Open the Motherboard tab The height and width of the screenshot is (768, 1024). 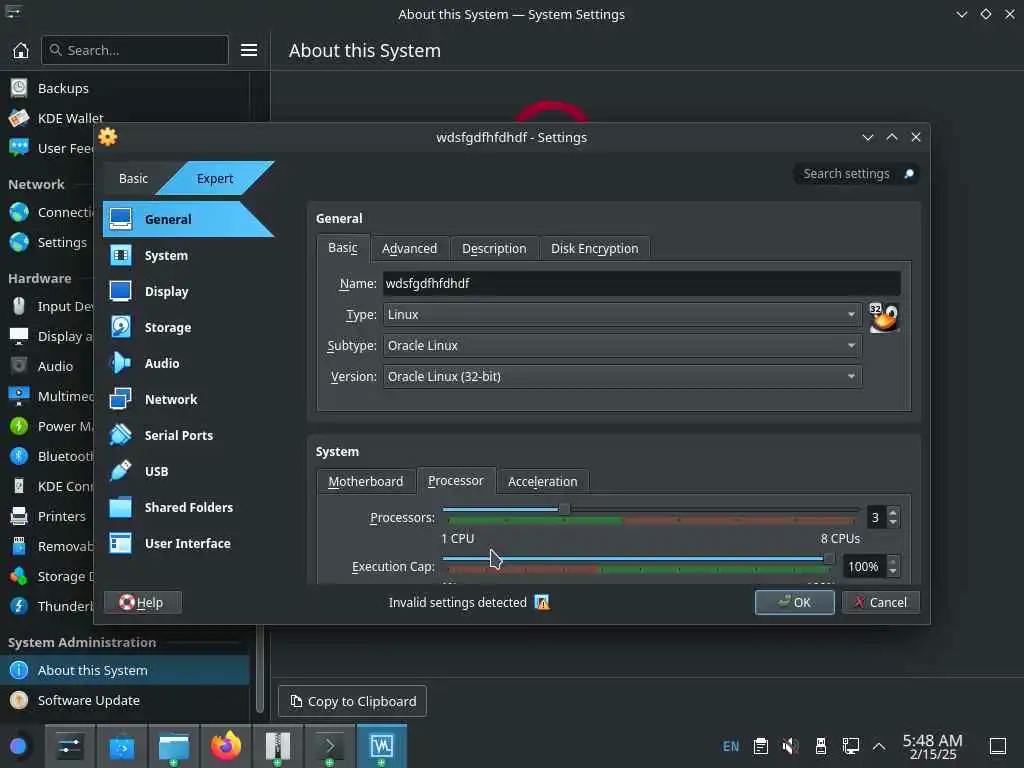tap(366, 481)
